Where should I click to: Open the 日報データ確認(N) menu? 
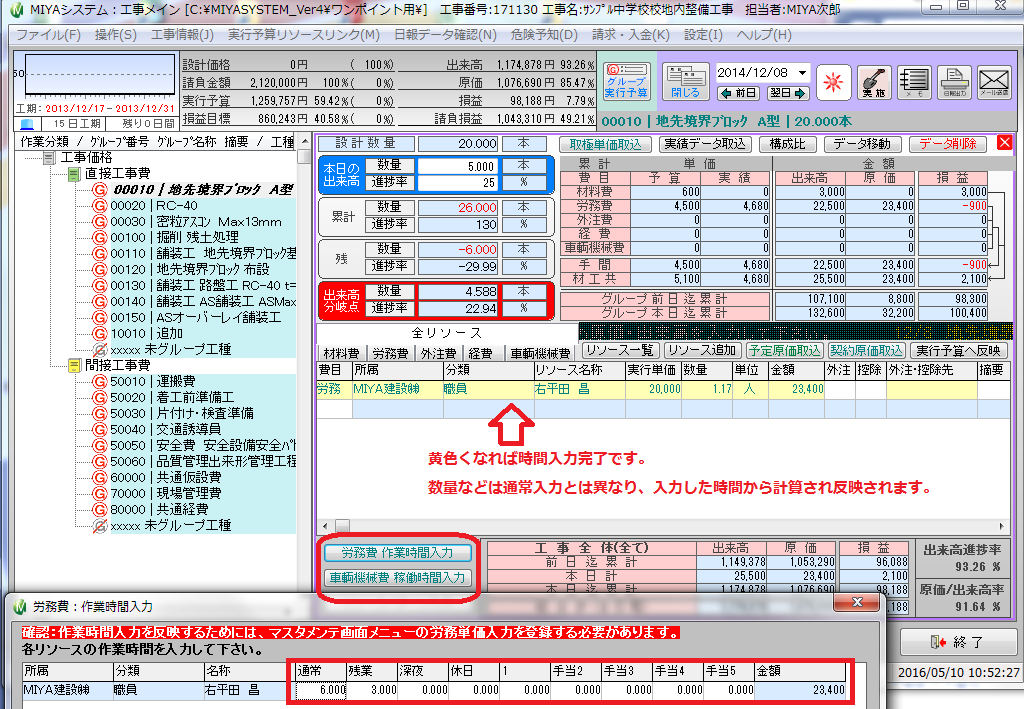click(x=445, y=35)
